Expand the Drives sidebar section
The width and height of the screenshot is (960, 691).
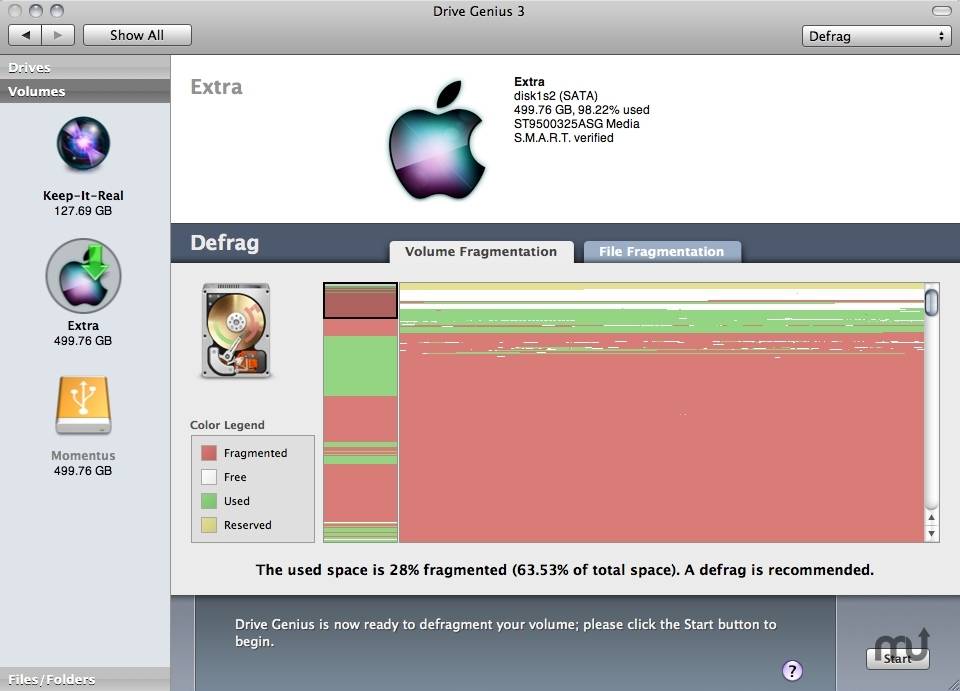[85, 67]
